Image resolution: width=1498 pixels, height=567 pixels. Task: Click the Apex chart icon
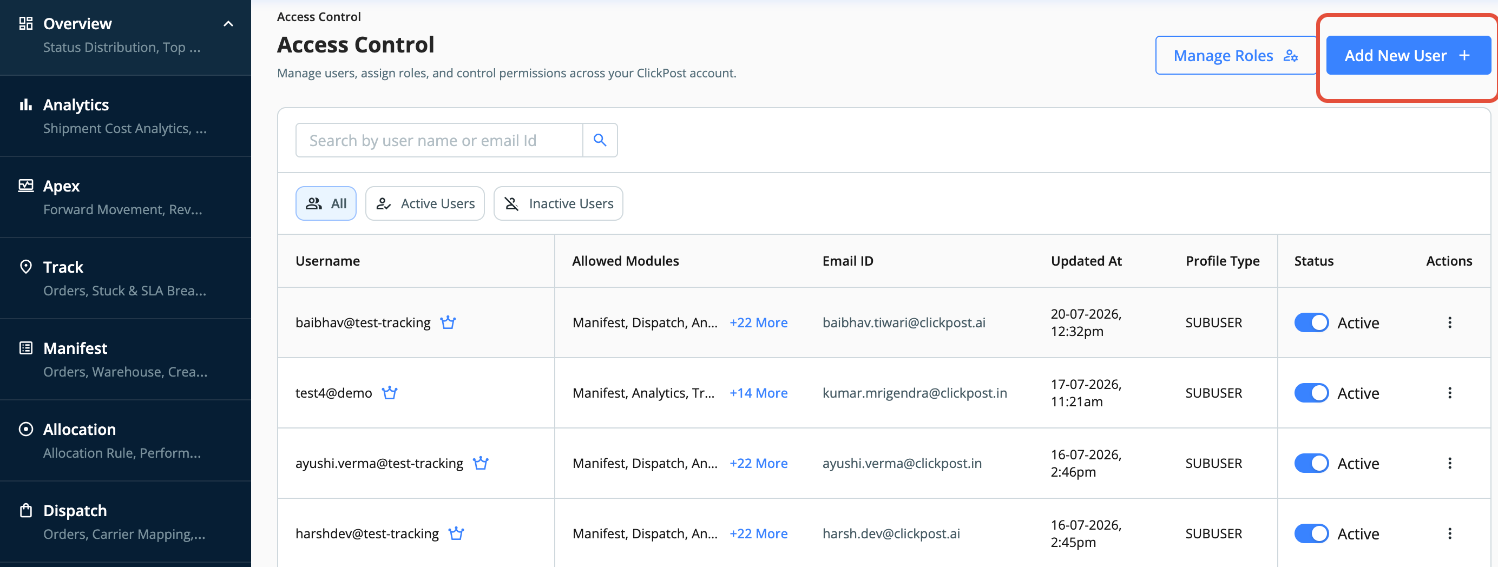pyautogui.click(x=26, y=185)
